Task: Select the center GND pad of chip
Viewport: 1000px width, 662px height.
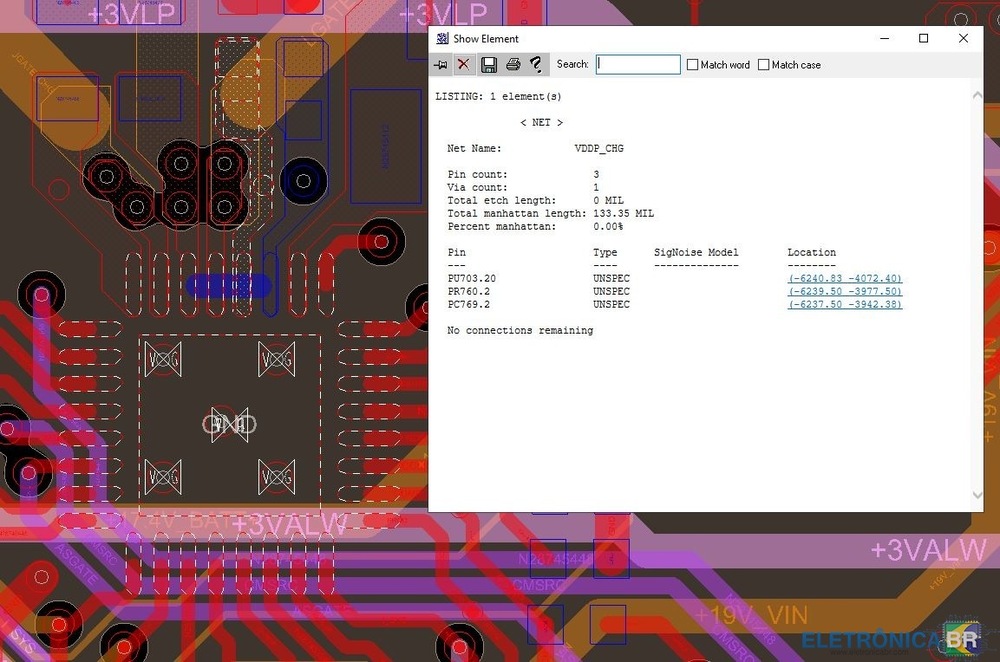Action: click(x=230, y=426)
